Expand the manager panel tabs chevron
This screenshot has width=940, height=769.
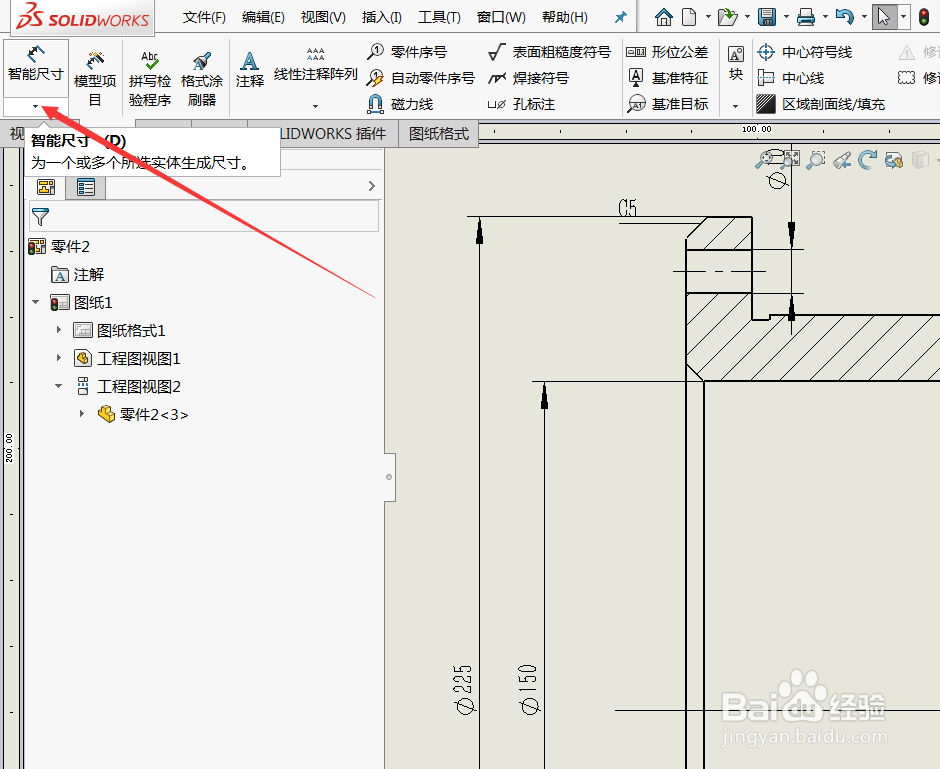(x=372, y=186)
